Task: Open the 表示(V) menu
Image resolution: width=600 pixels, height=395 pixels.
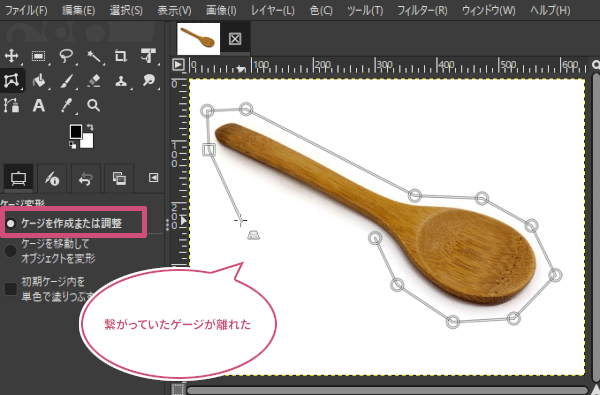Action: 174,10
